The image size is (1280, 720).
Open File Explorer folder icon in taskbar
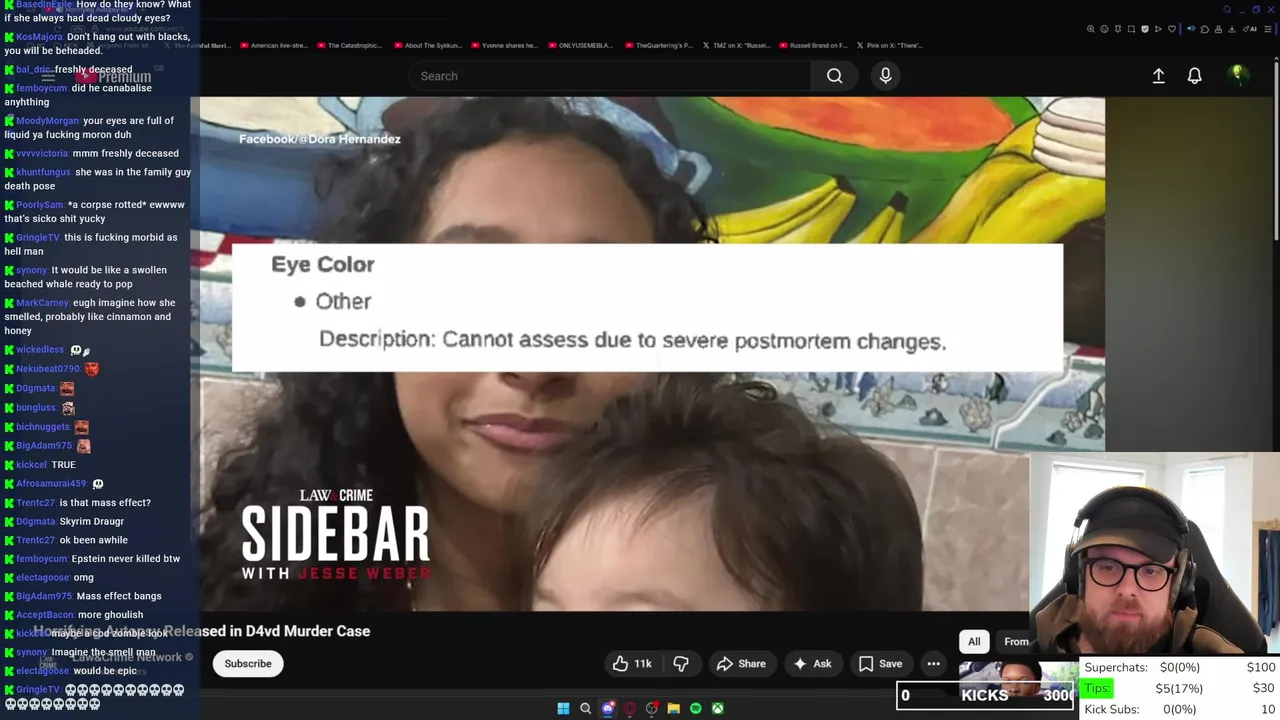point(674,709)
